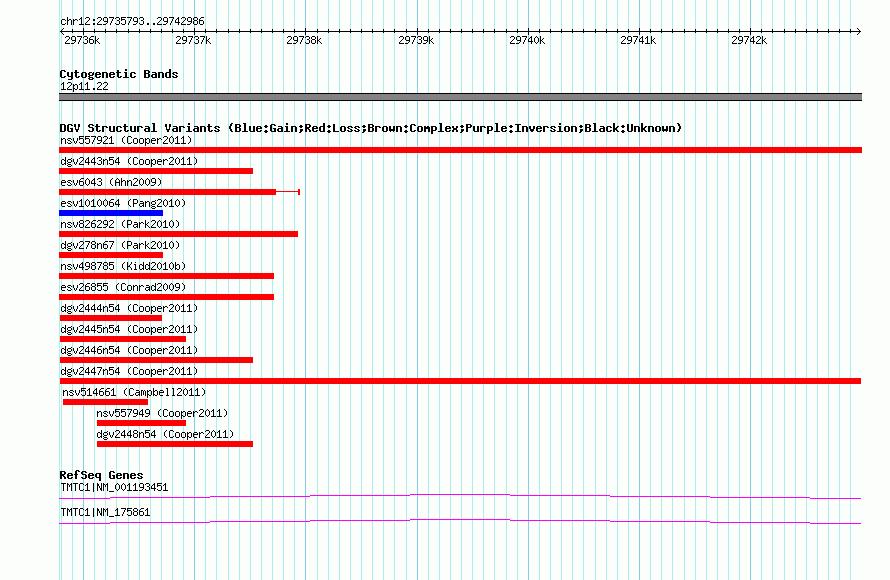Click the 29736k ruler position
The height and width of the screenshot is (580, 890).
(x=82, y=40)
